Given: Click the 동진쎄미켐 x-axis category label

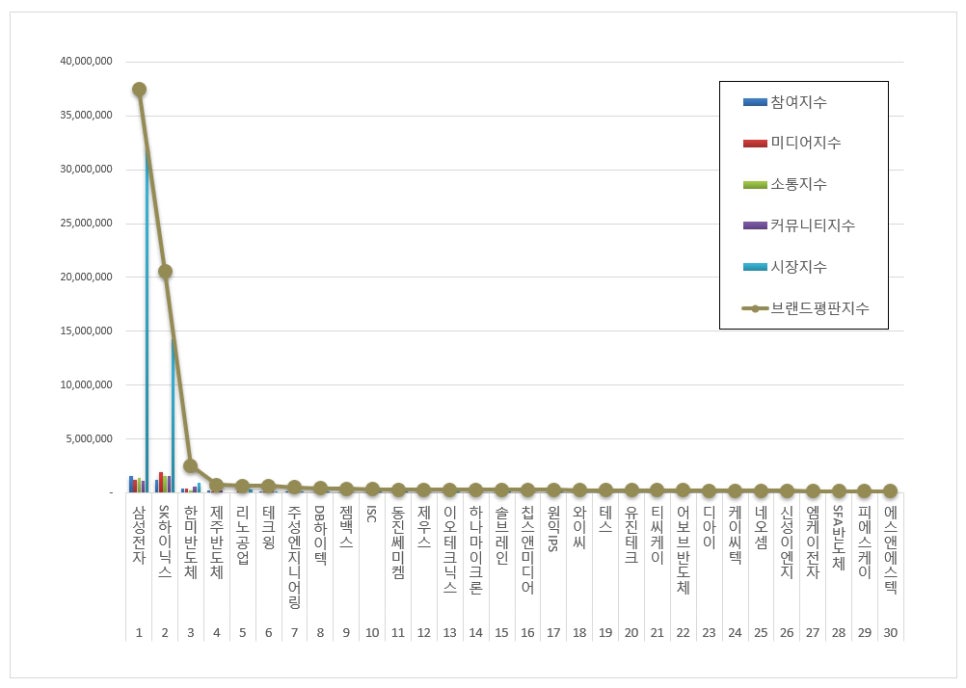Looking at the screenshot, I should click(398, 543).
